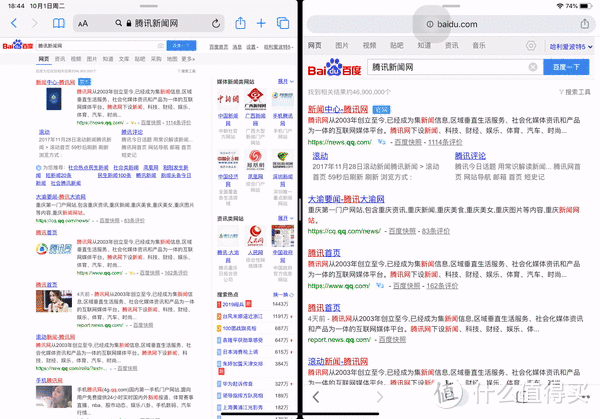Expand 展开 for 资讯类网站 panel

285,218
